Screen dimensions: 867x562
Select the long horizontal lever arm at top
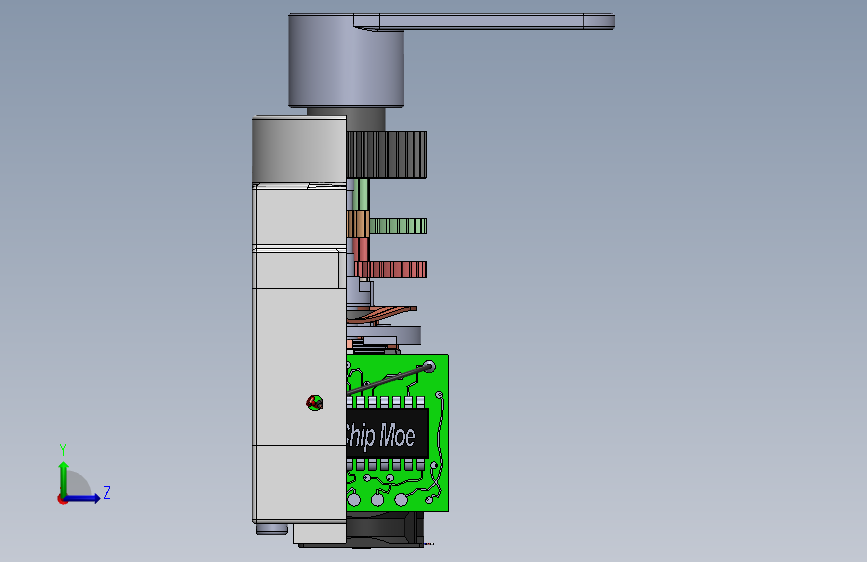click(x=484, y=22)
